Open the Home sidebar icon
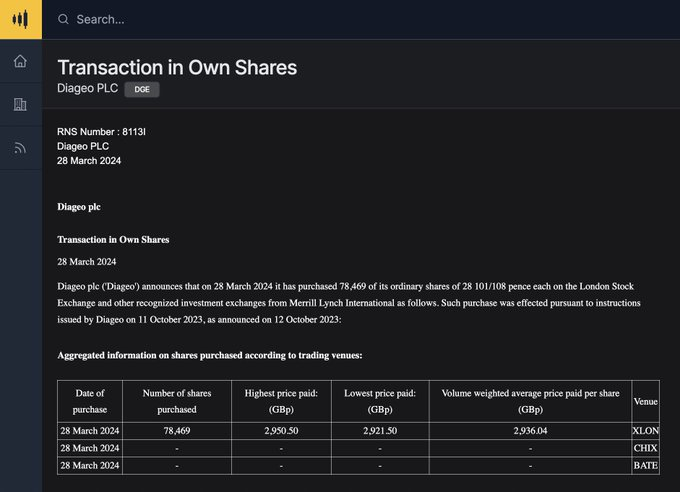The width and height of the screenshot is (680, 492). point(20,61)
